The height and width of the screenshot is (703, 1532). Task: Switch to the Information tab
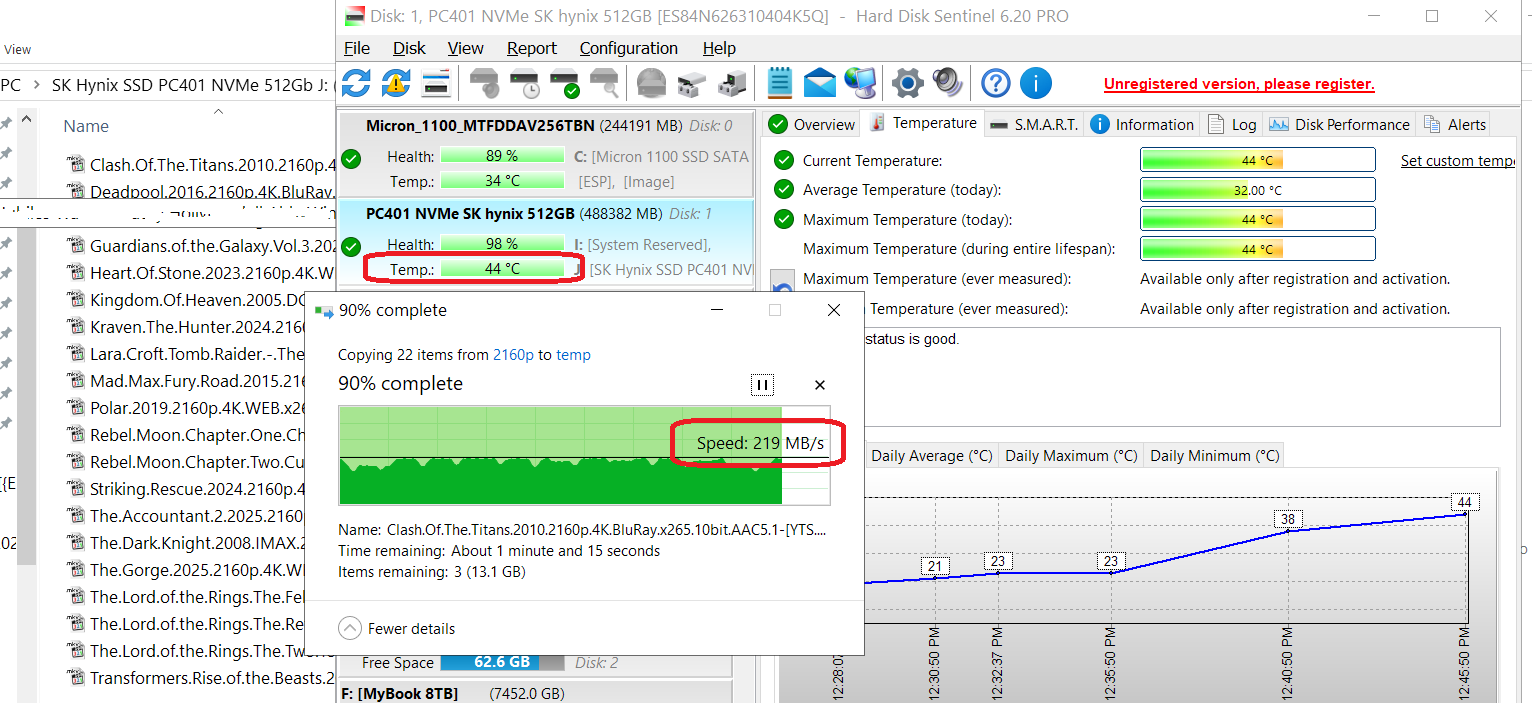pyautogui.click(x=1142, y=125)
